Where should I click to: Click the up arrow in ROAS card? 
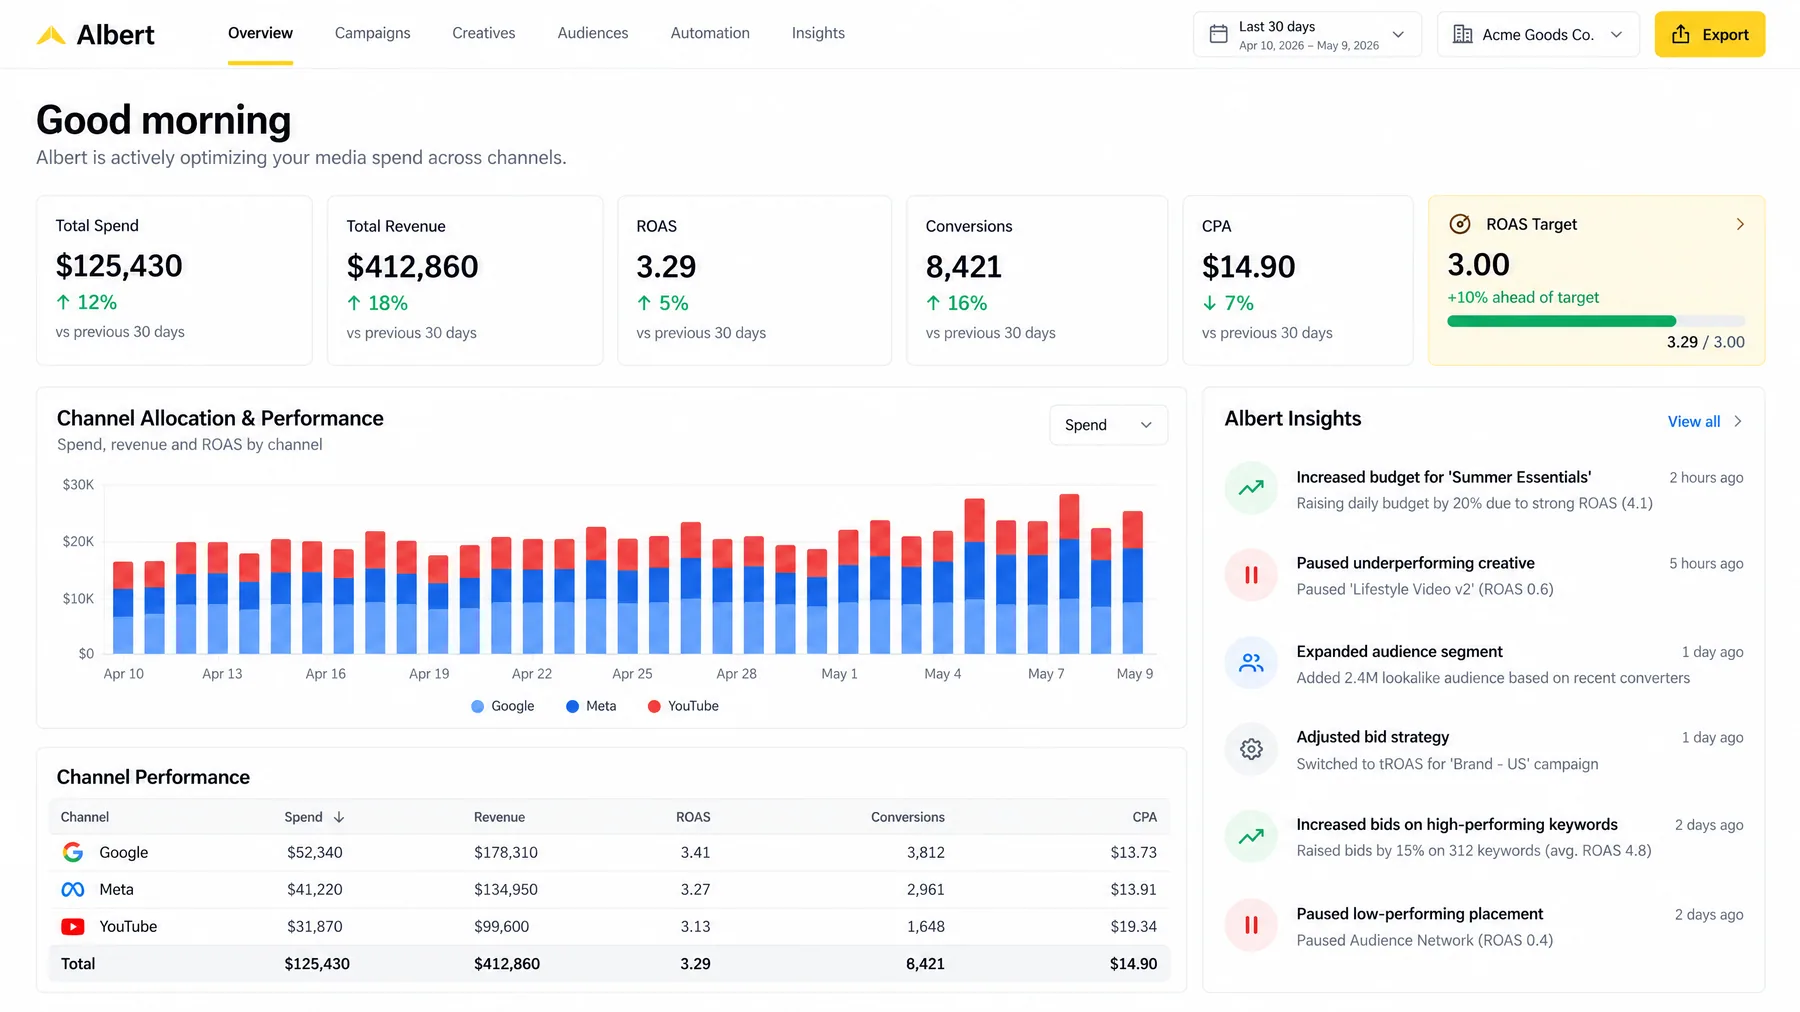click(644, 303)
